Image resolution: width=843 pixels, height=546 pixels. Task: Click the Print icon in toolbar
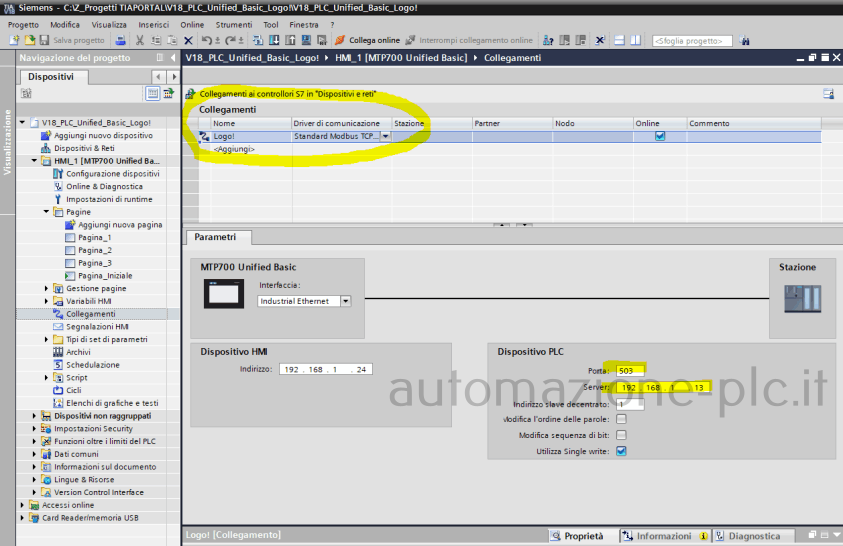click(x=121, y=40)
